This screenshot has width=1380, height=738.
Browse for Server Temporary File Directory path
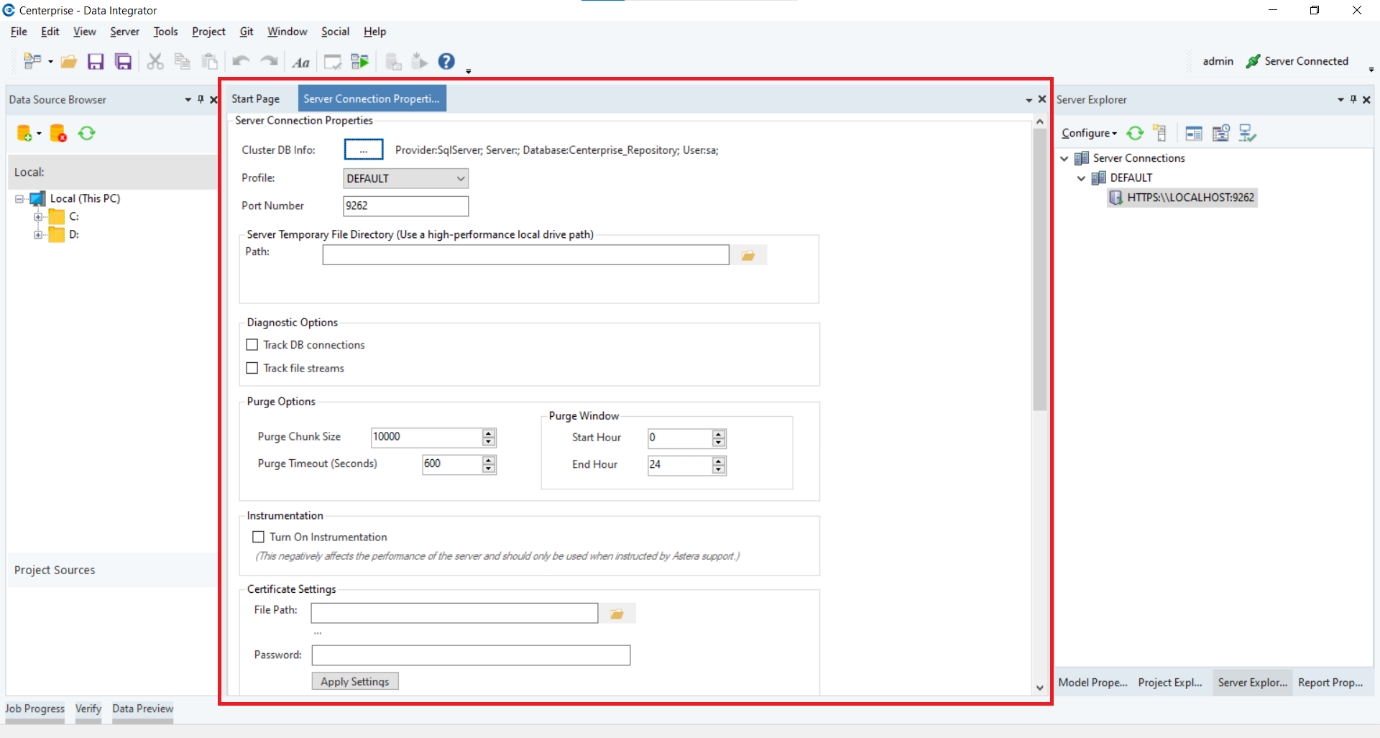pyautogui.click(x=748, y=256)
